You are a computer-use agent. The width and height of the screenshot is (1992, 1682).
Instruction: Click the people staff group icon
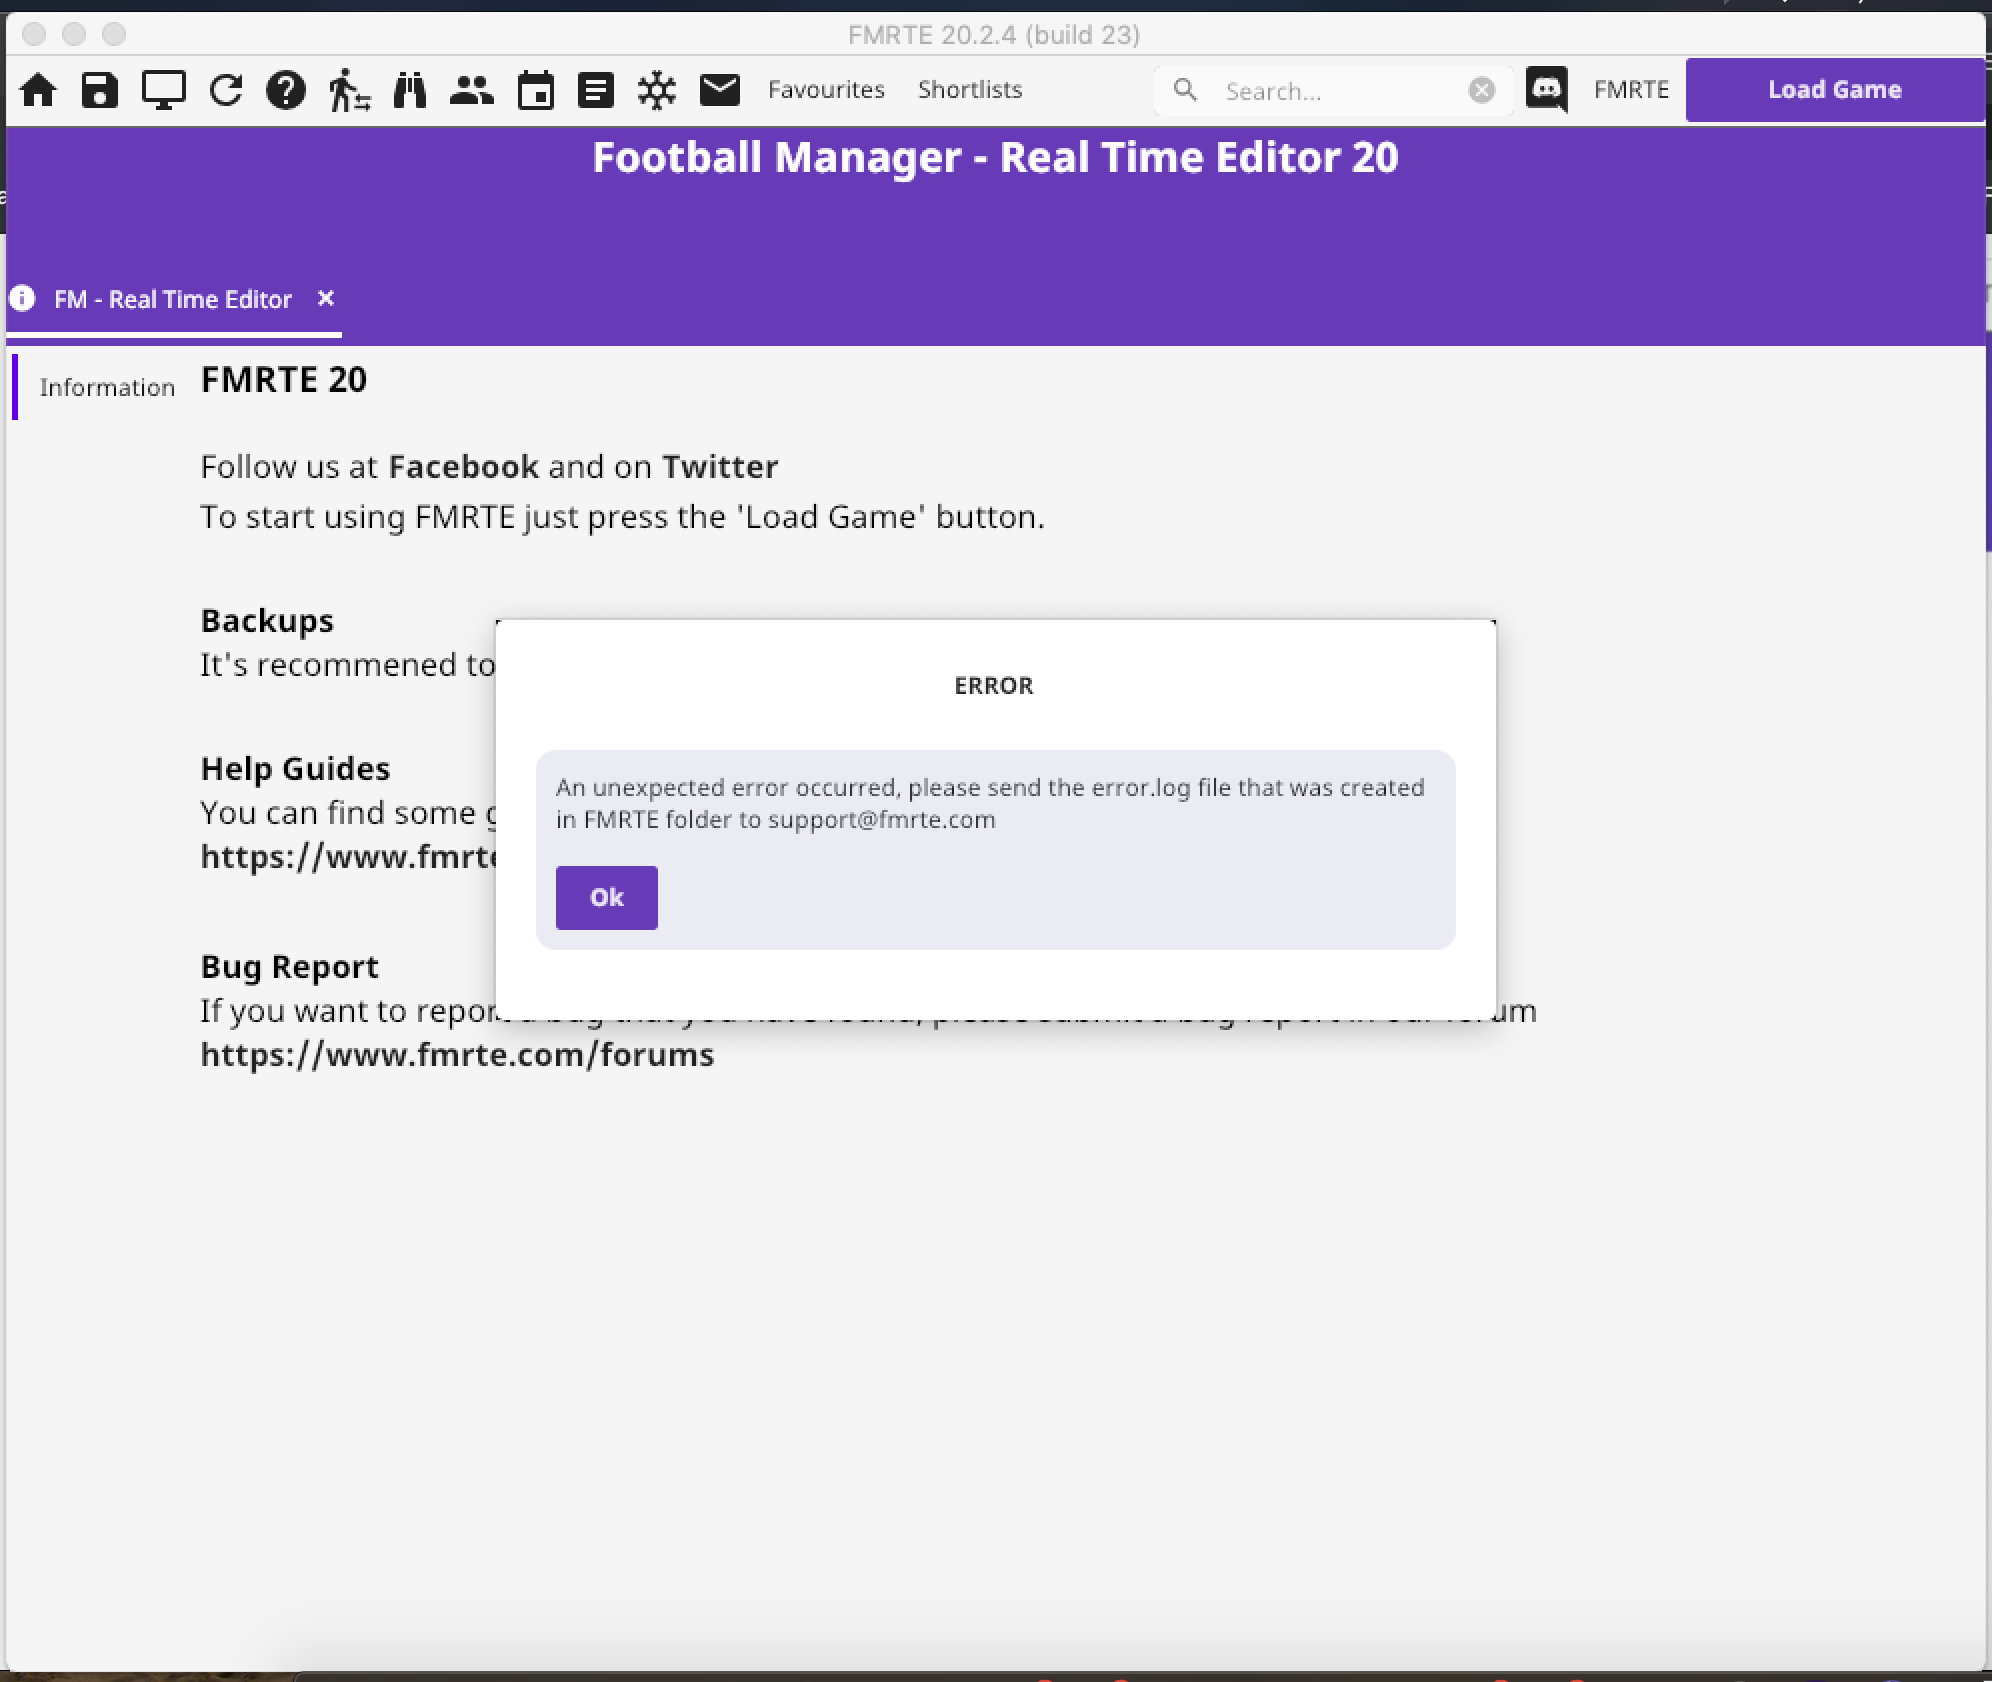472,90
